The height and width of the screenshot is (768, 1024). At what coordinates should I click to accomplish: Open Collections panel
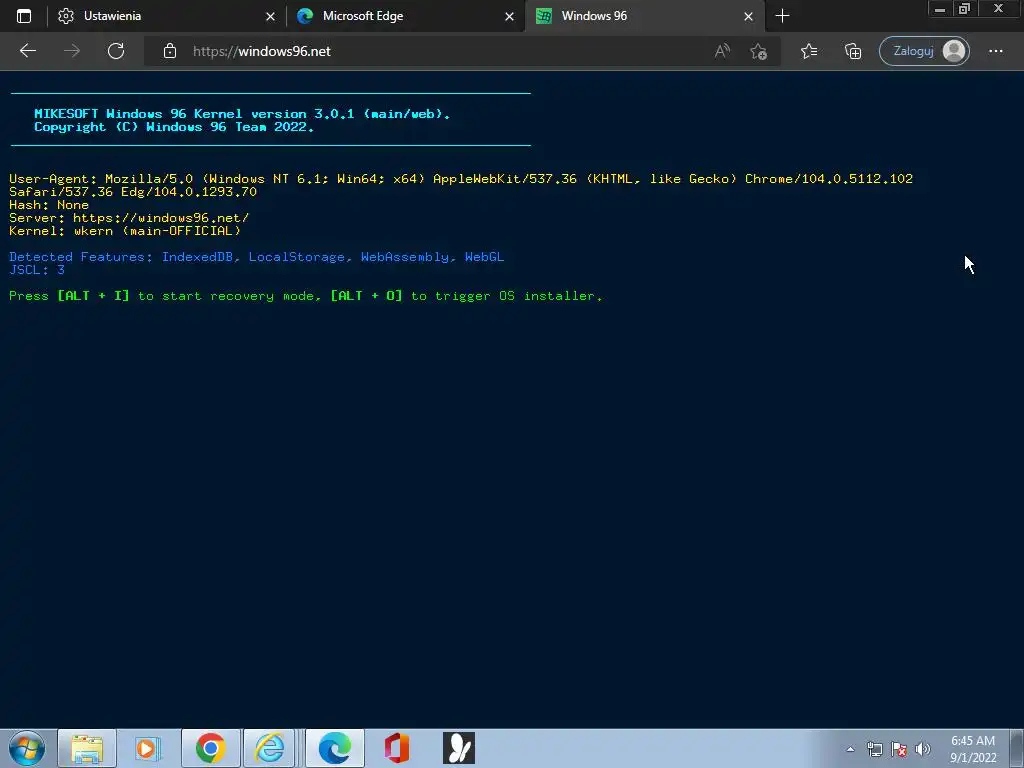pos(853,51)
